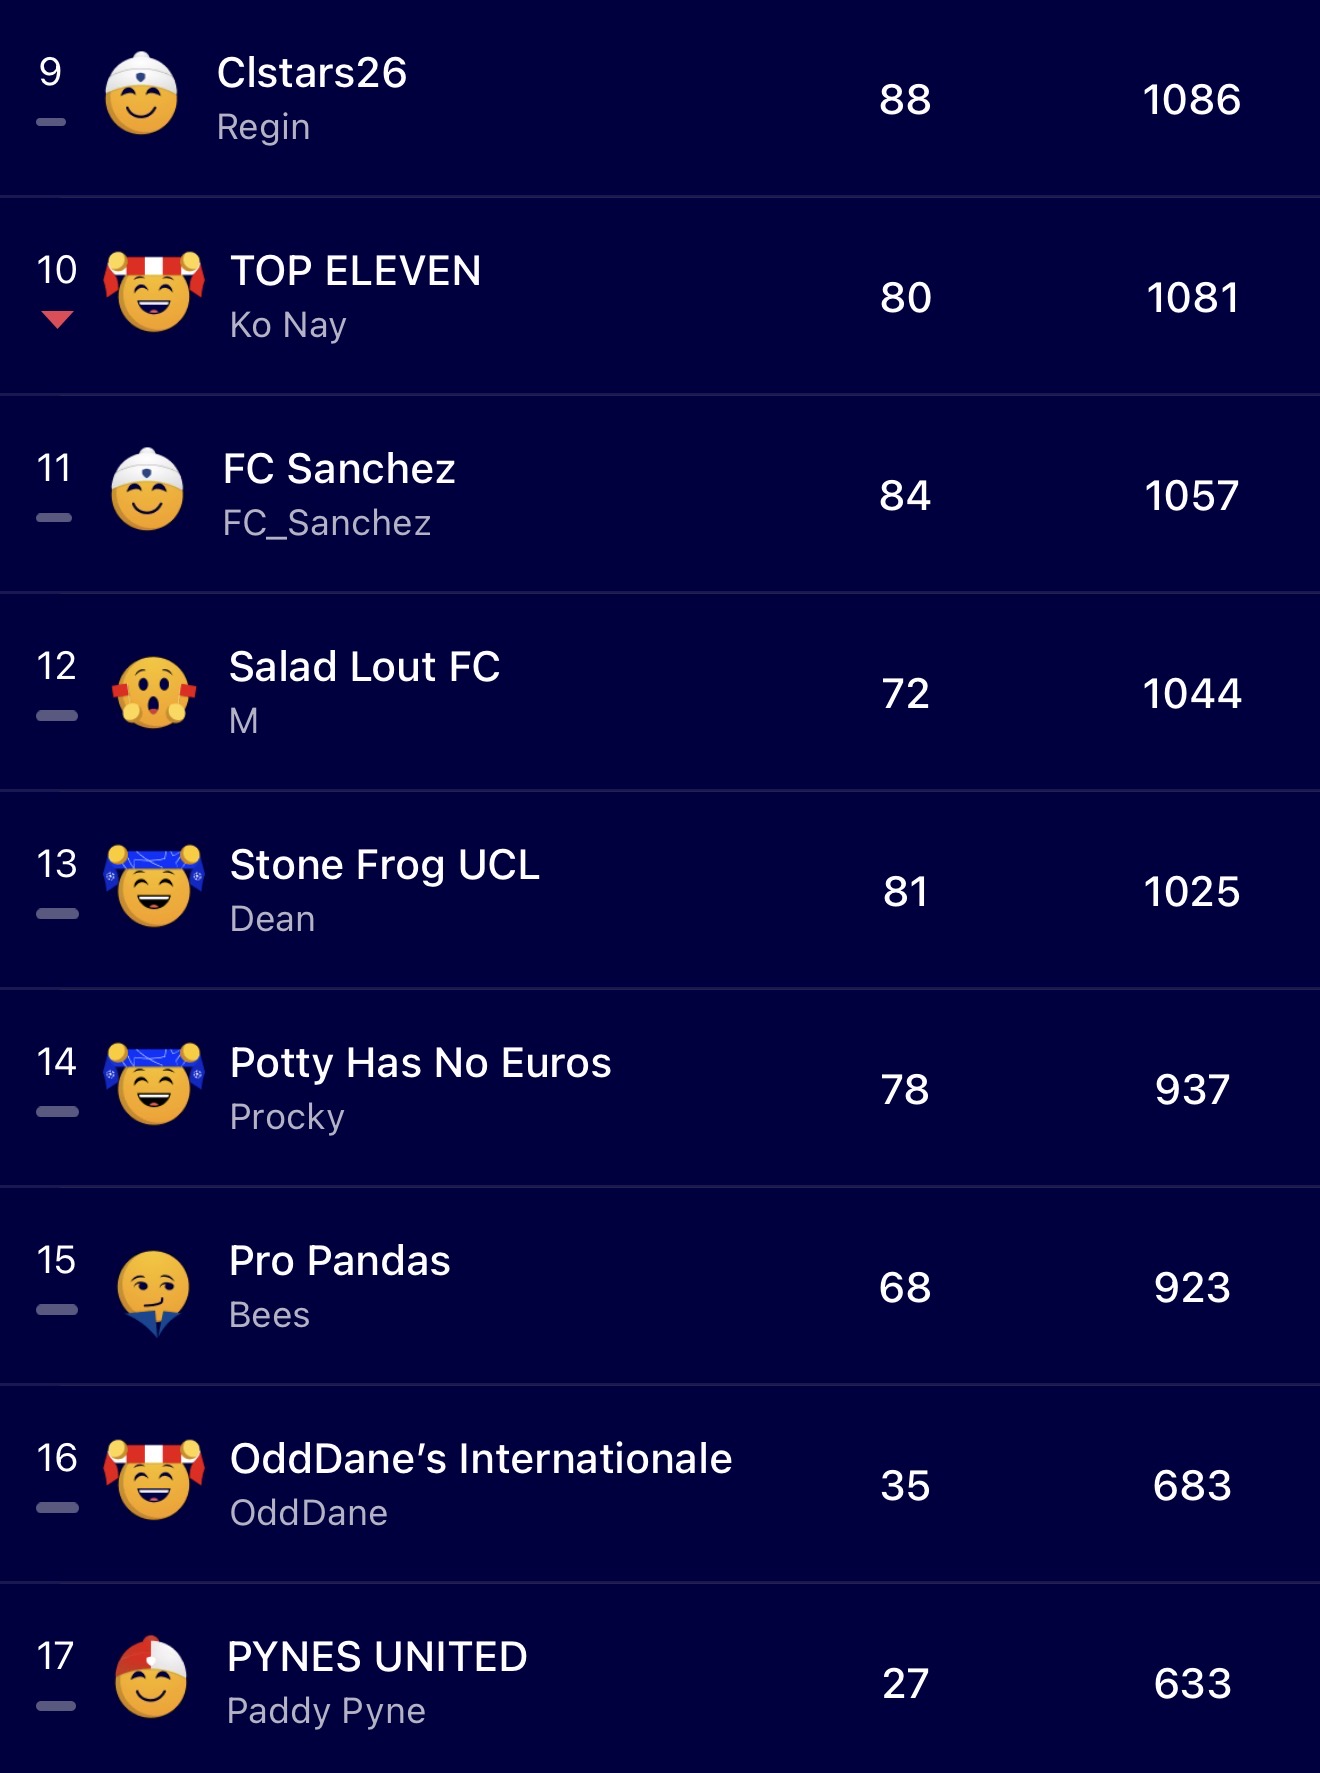The height and width of the screenshot is (1773, 1320).
Task: Click Pro Pandas matchday score 68
Action: 905,1288
